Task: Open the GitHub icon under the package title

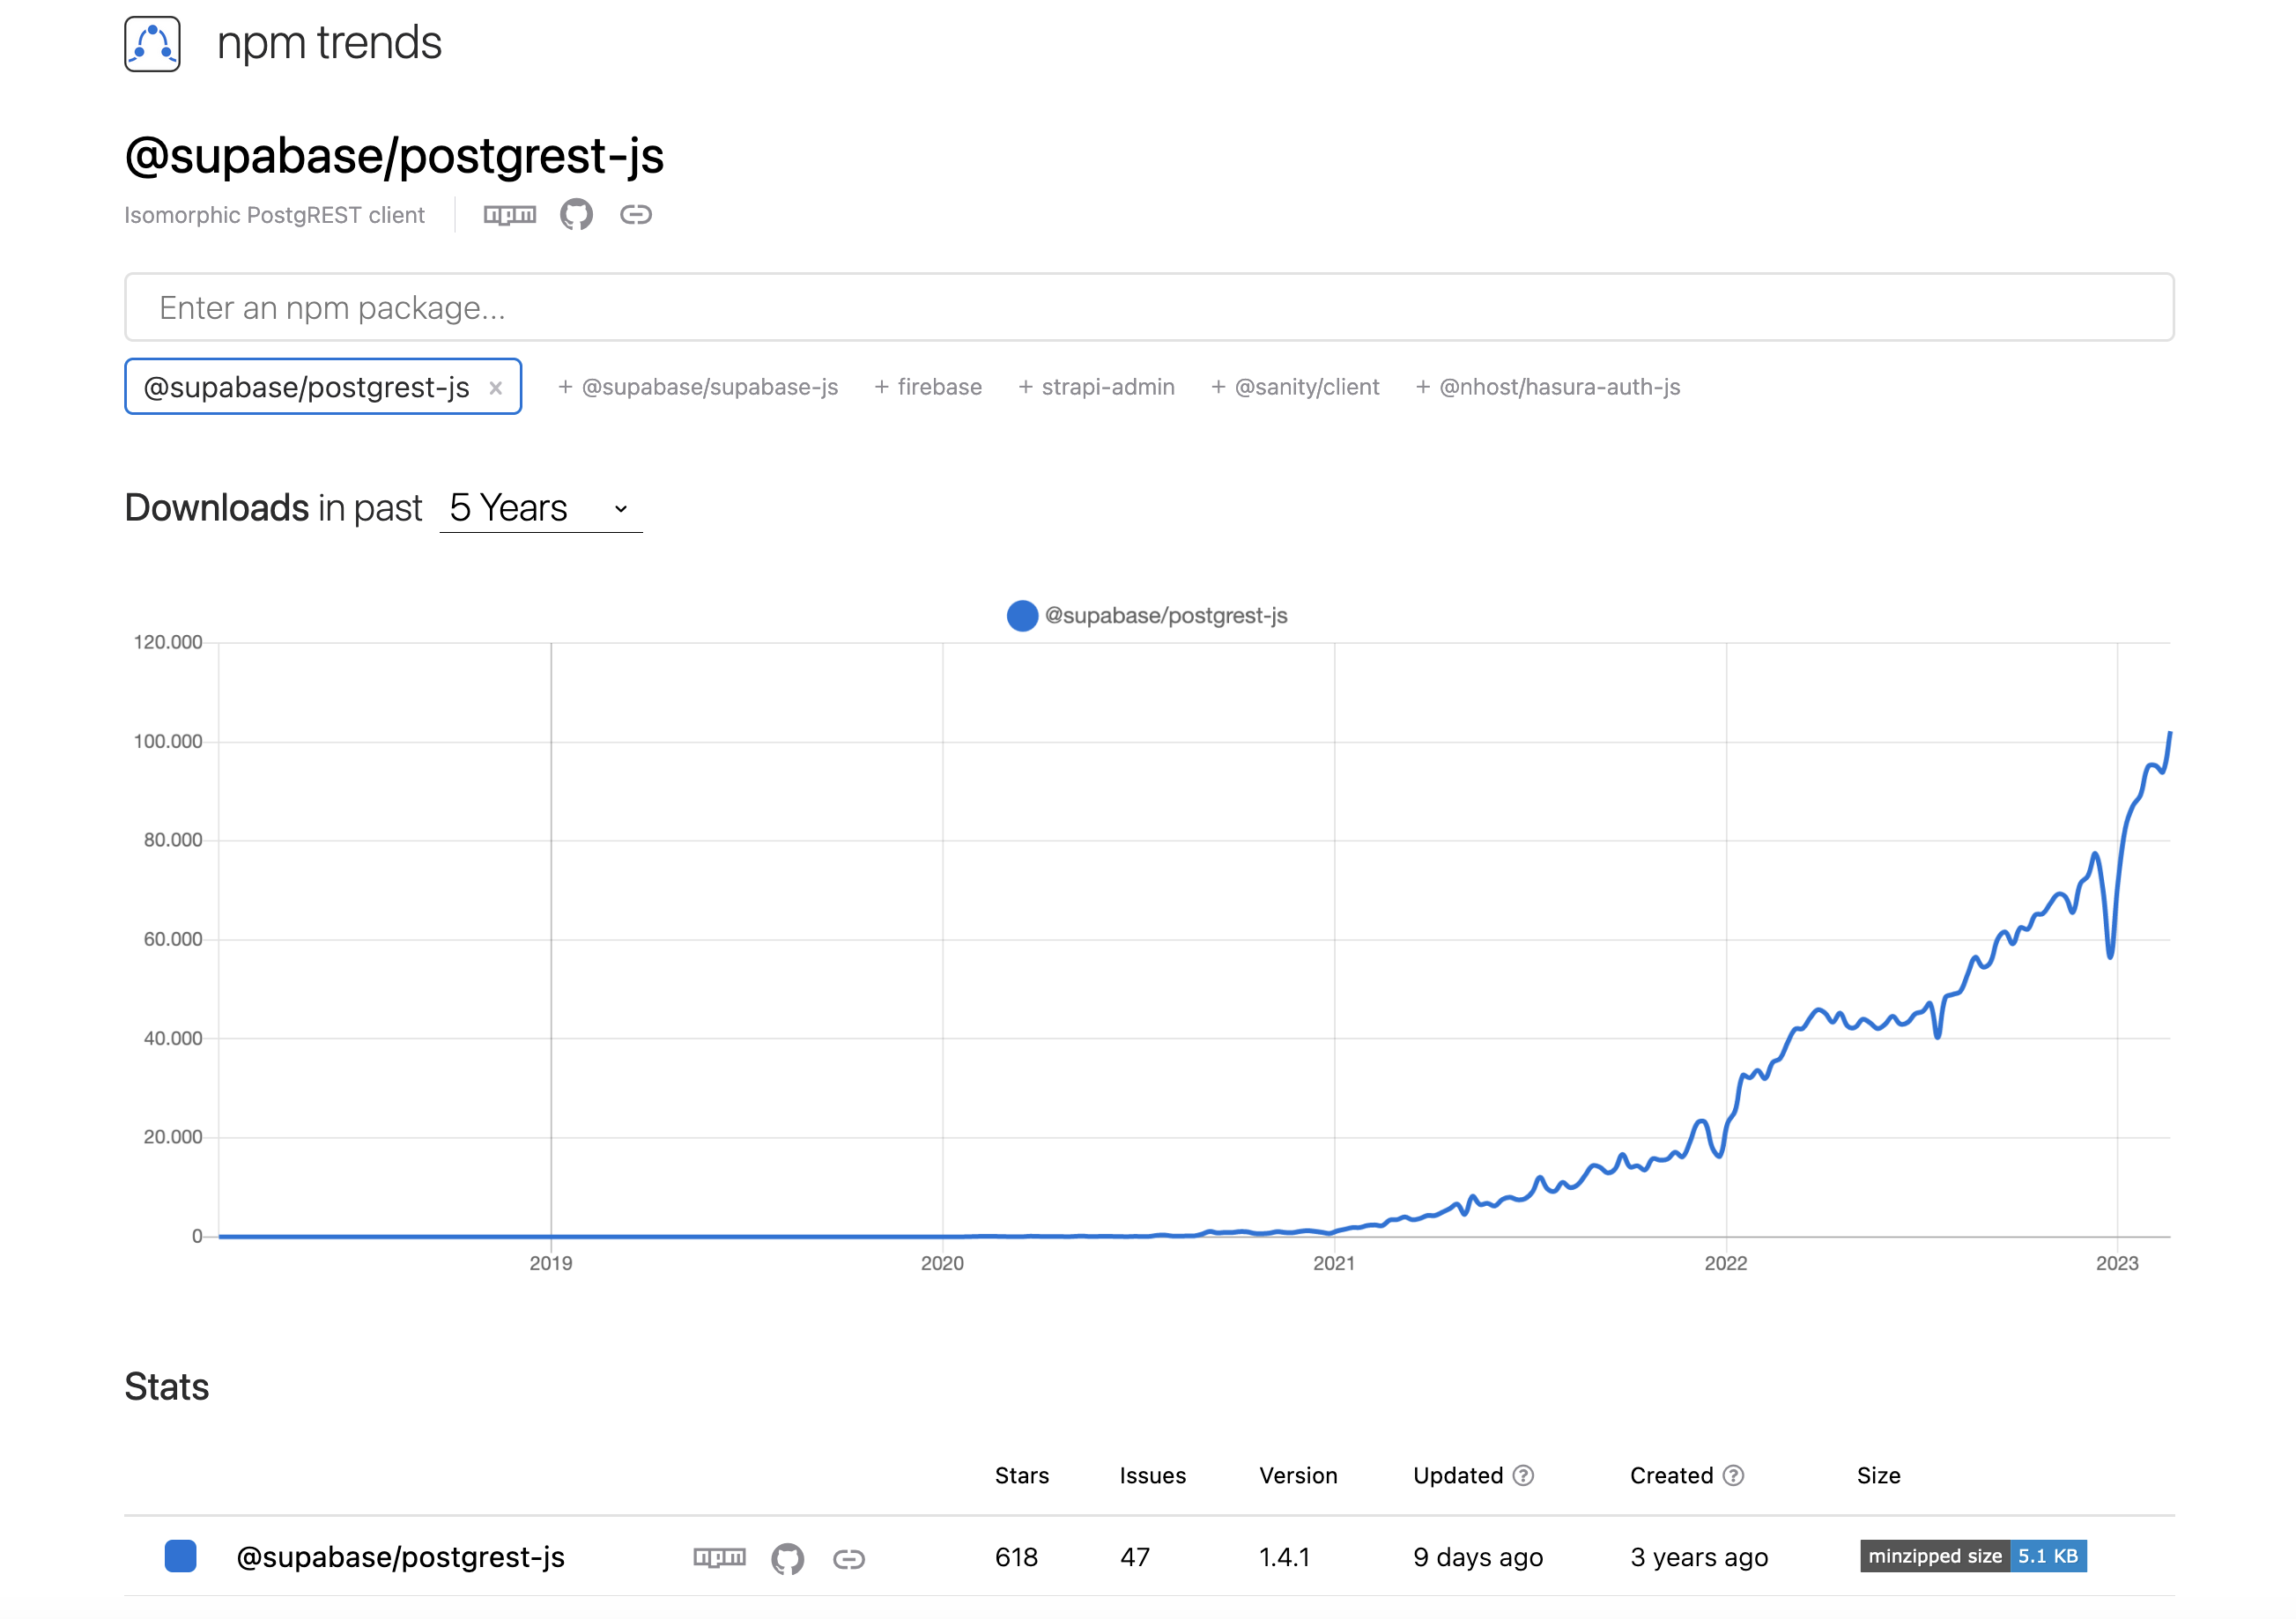Action: (576, 214)
